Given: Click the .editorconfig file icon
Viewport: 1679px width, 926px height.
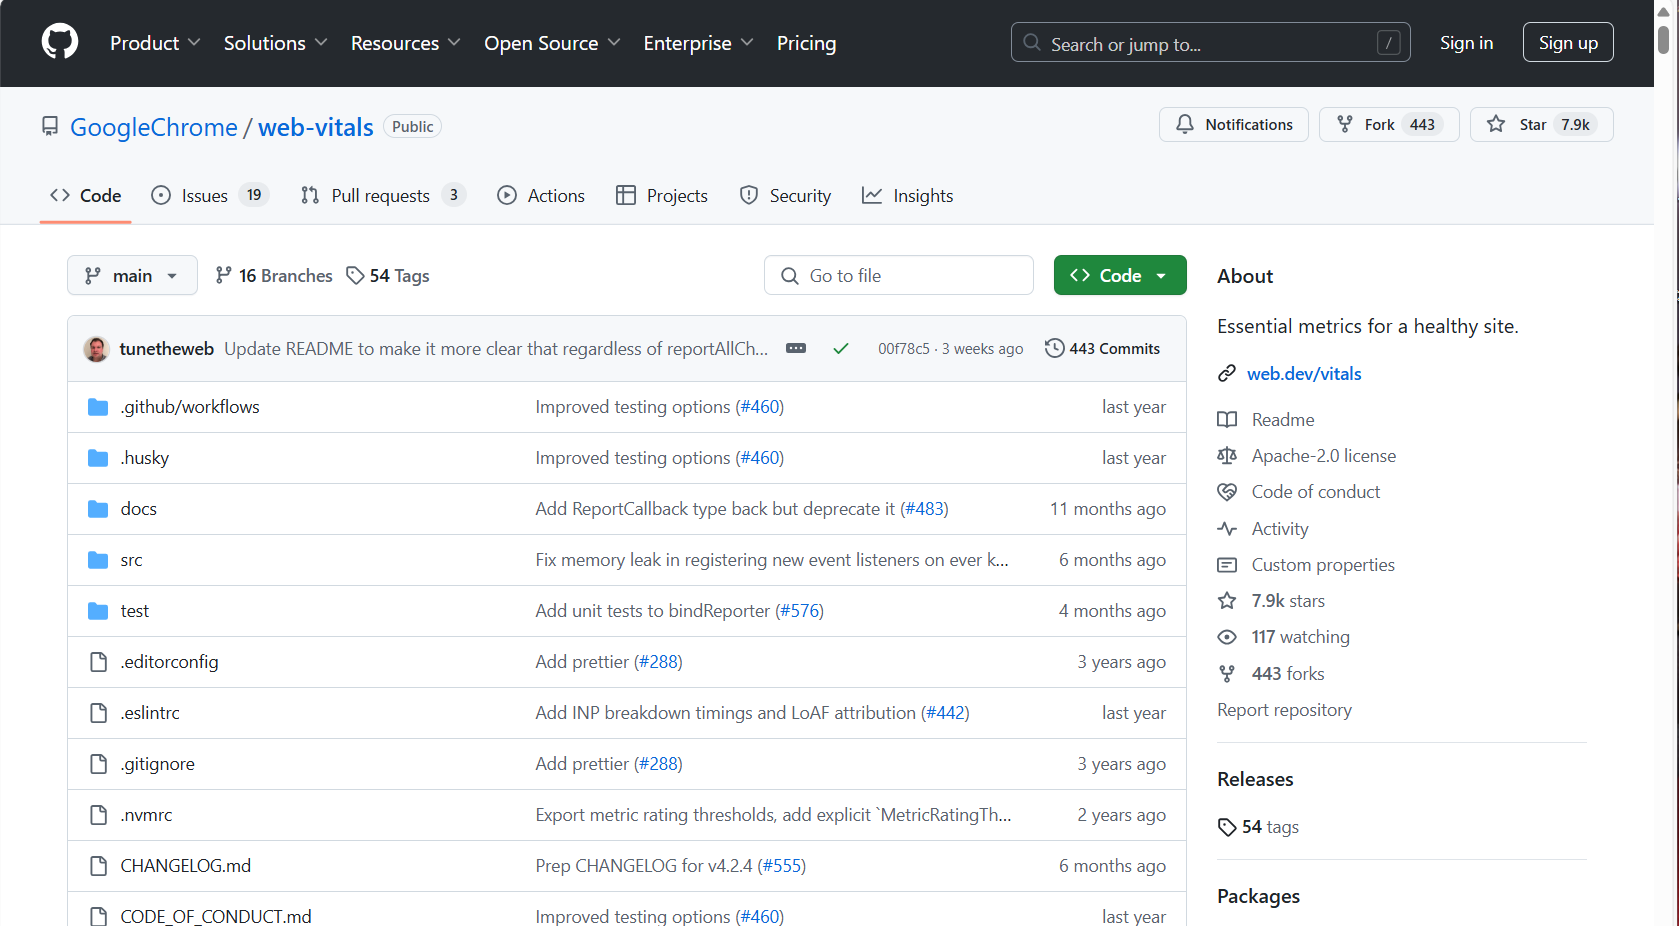Looking at the screenshot, I should coord(98,662).
